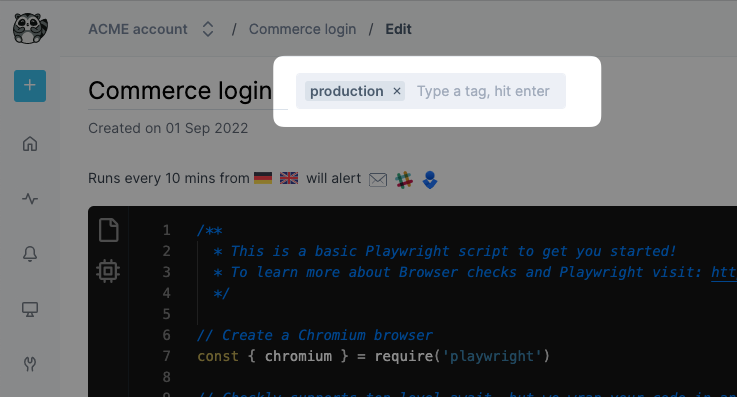Viewport: 737px width, 397px height.
Task: Click the blue plus create button
Action: pos(30,86)
